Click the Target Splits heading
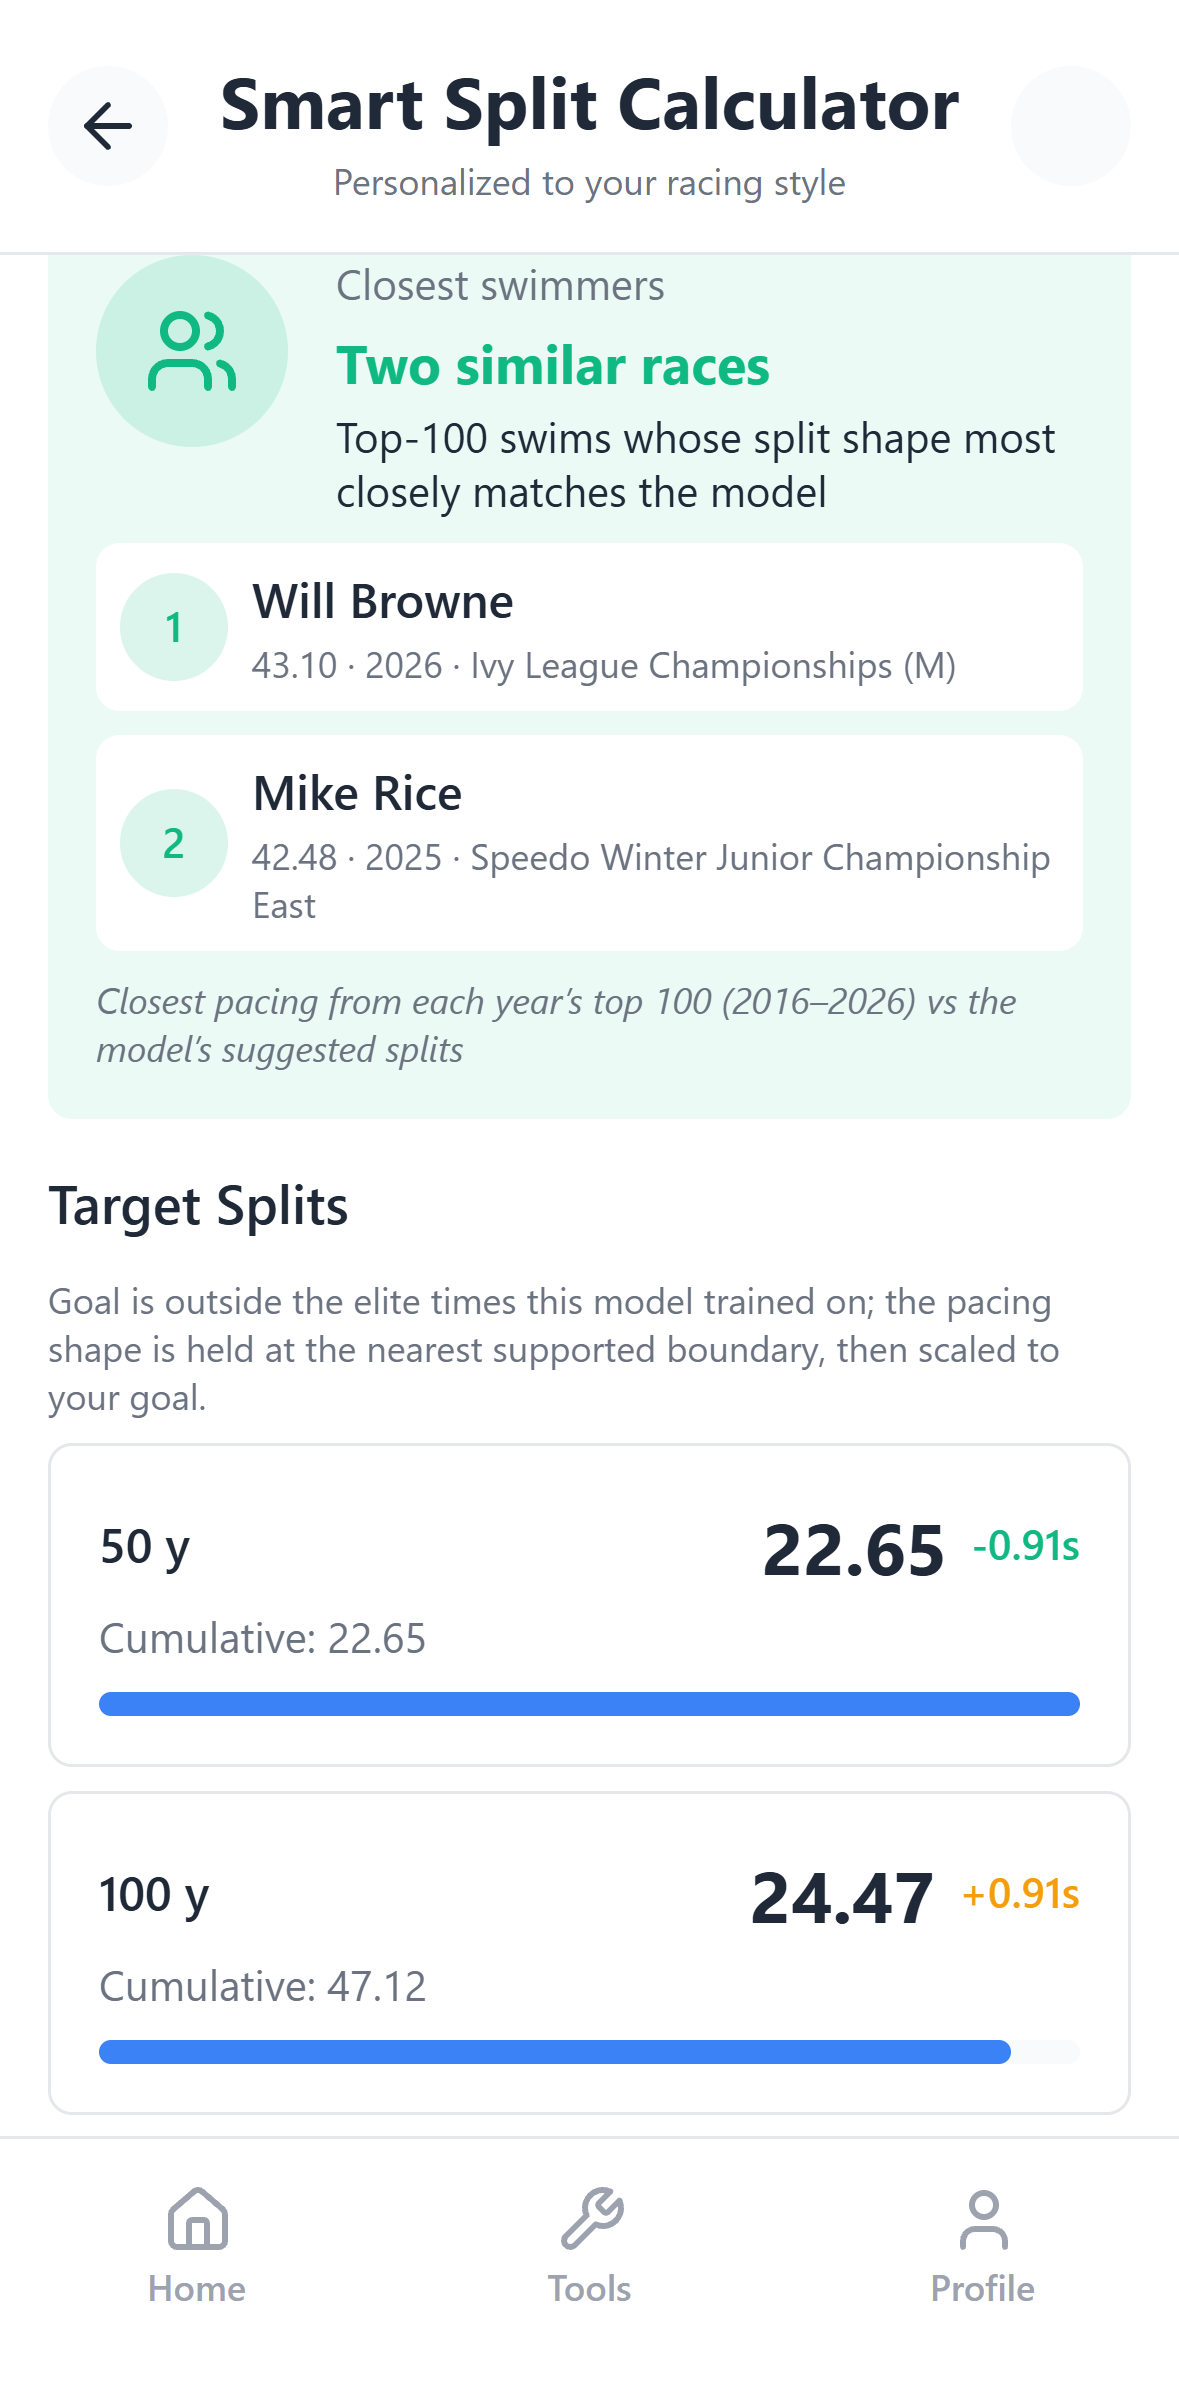Viewport: 1179px width, 2400px height. point(198,1206)
